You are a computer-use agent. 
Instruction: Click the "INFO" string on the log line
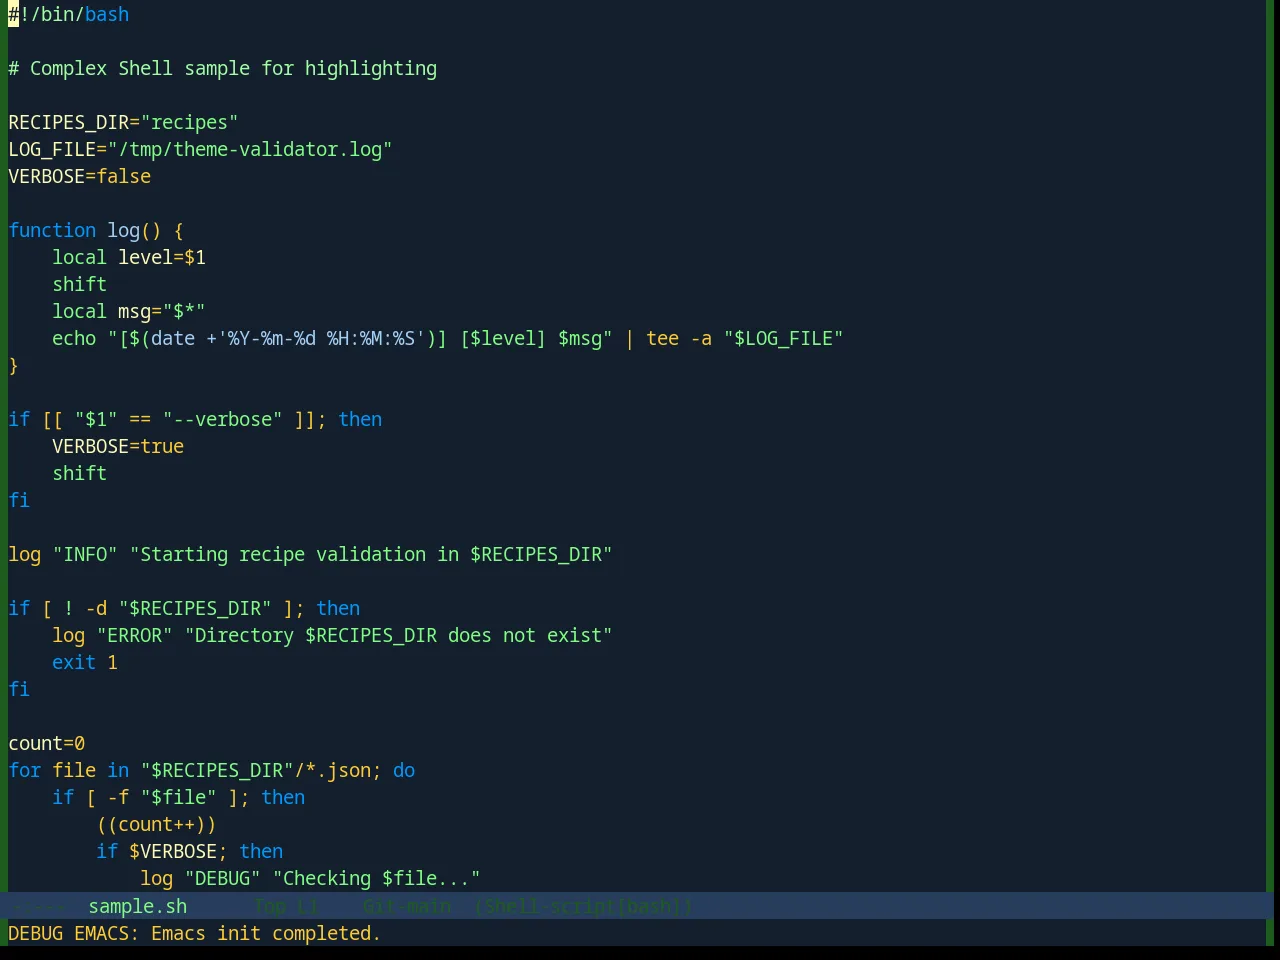pyautogui.click(x=85, y=554)
